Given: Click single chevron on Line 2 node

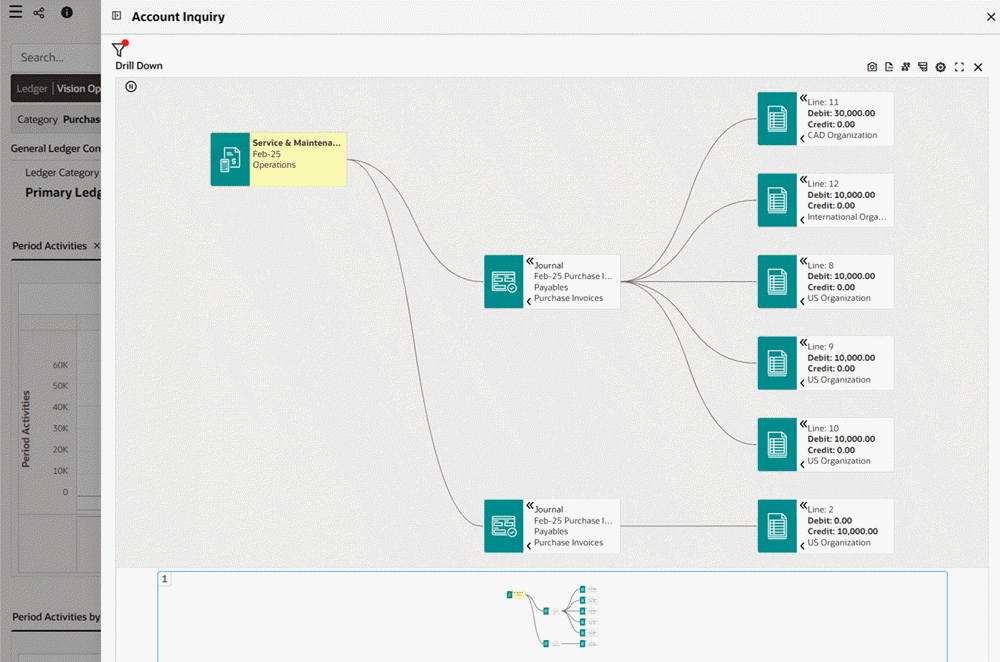Looking at the screenshot, I should [x=802, y=546].
